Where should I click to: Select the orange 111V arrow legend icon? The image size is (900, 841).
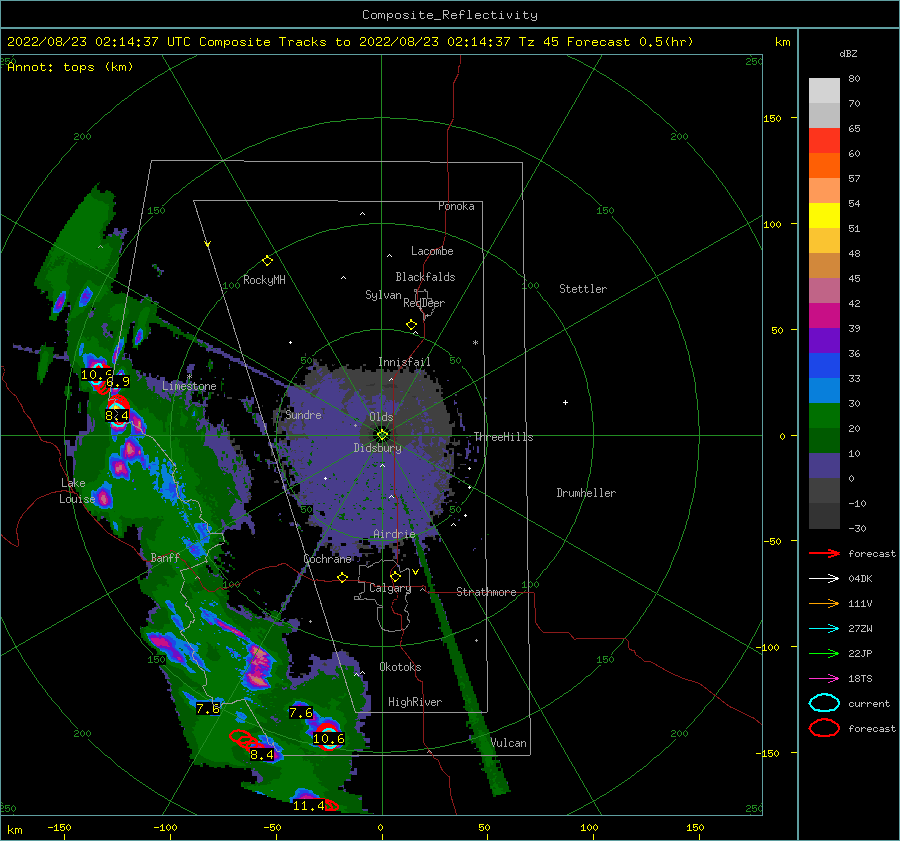[824, 603]
